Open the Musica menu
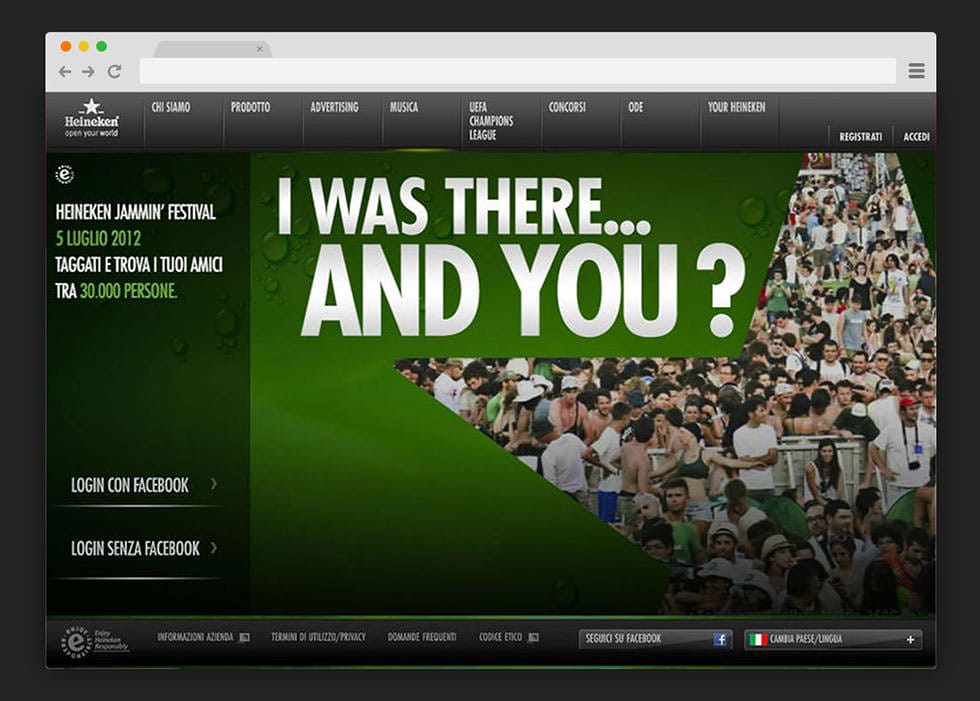980x701 pixels. click(404, 107)
